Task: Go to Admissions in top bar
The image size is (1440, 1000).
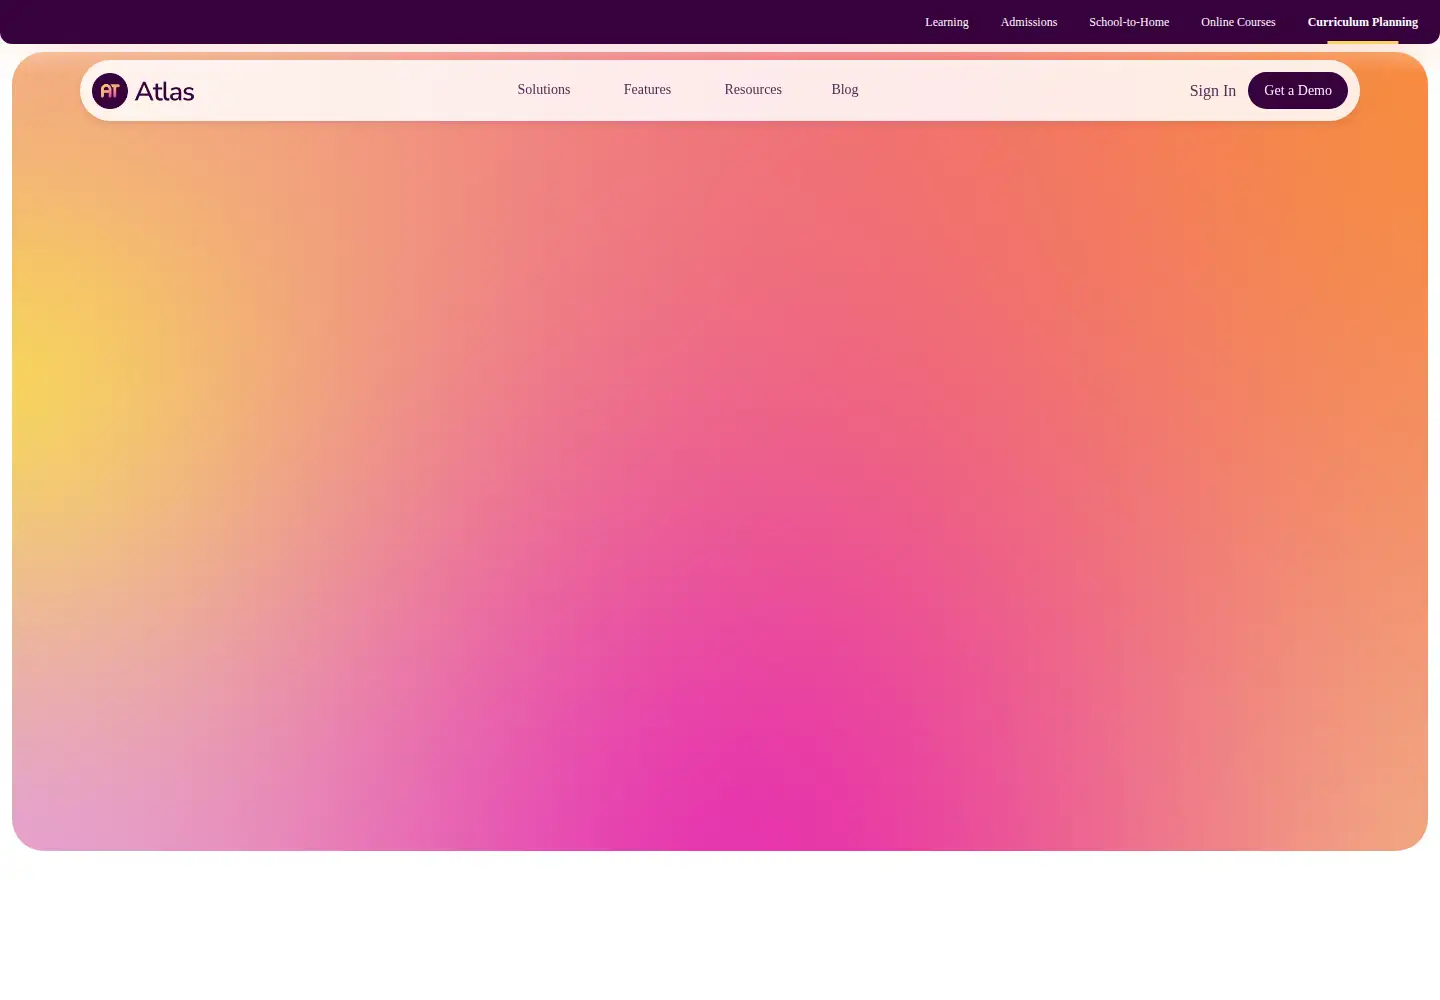Action: pyautogui.click(x=1029, y=22)
